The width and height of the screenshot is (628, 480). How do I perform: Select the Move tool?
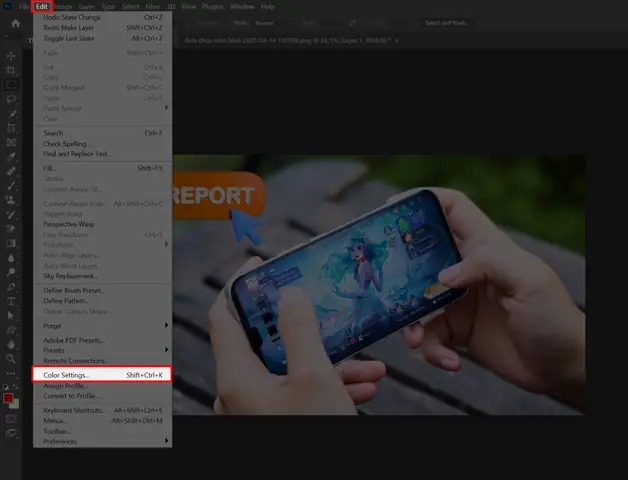[11, 56]
